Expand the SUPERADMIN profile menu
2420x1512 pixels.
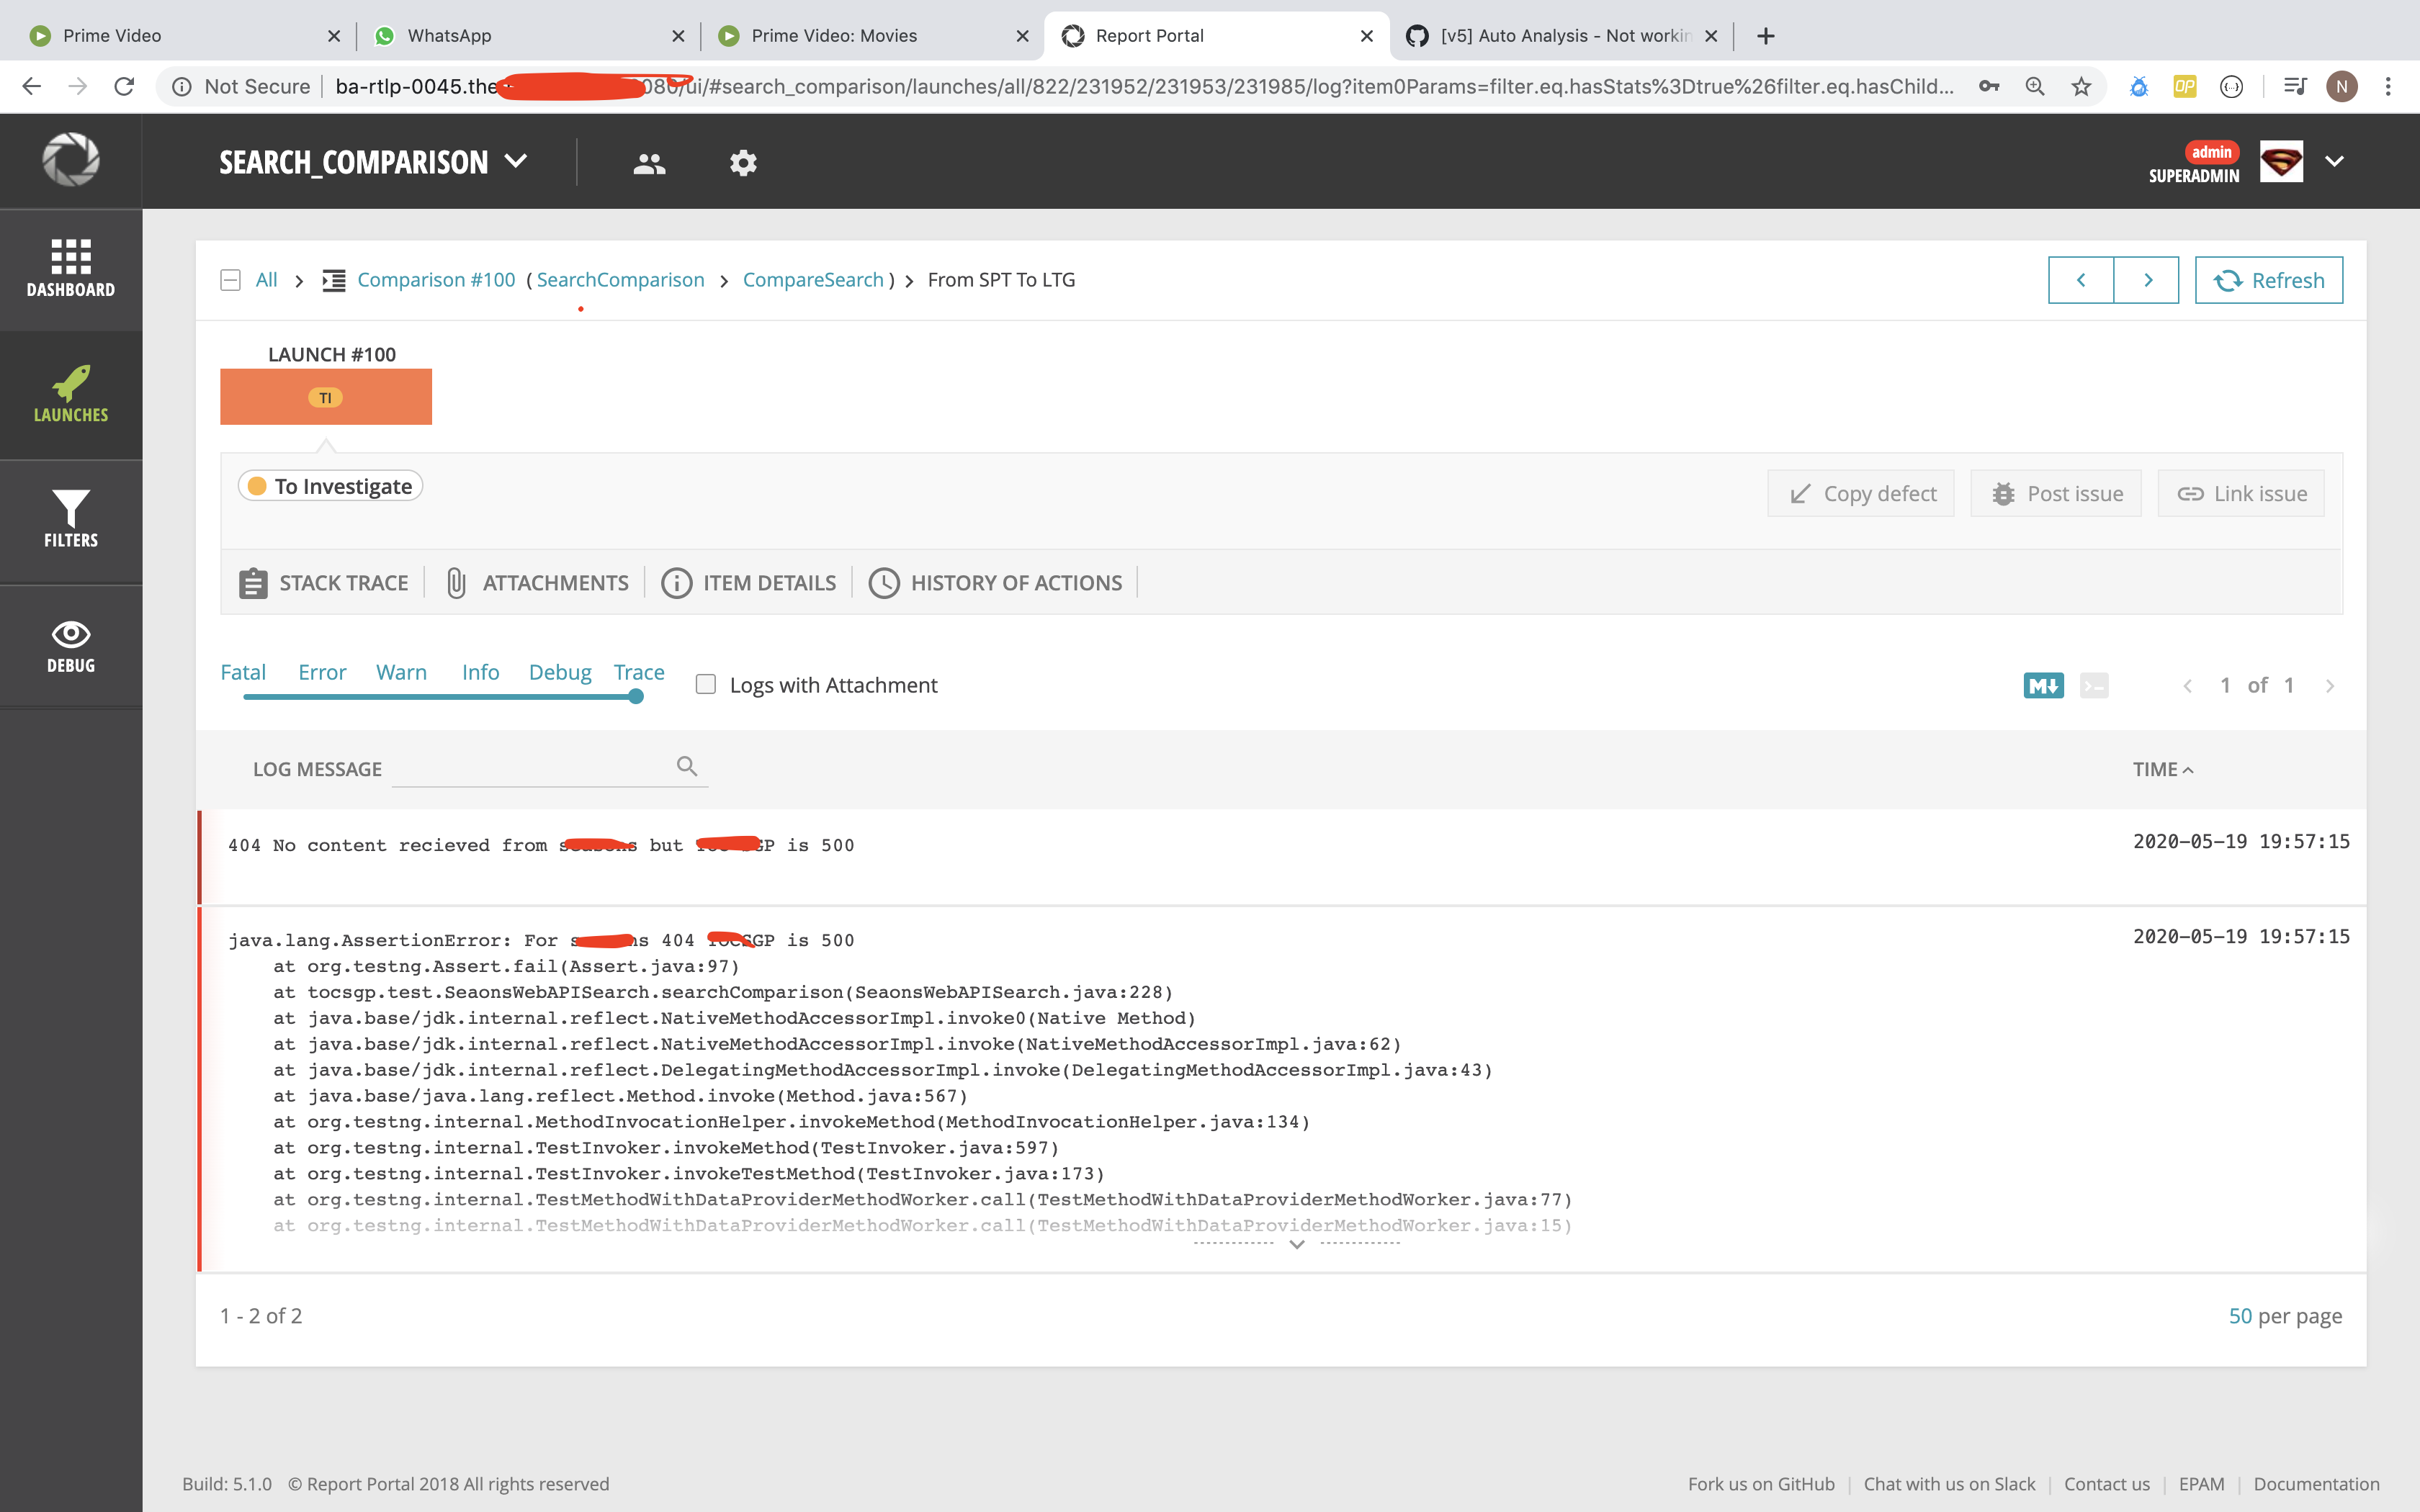point(2334,161)
